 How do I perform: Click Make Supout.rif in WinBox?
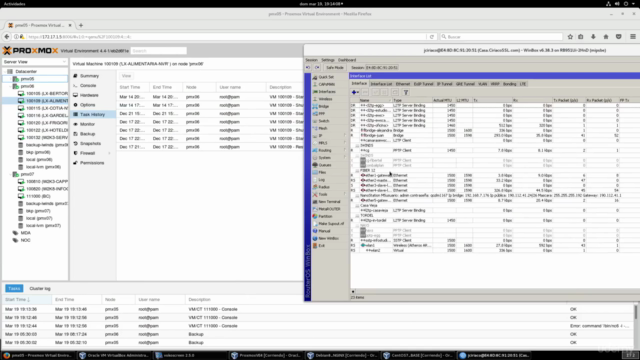[x=331, y=224]
